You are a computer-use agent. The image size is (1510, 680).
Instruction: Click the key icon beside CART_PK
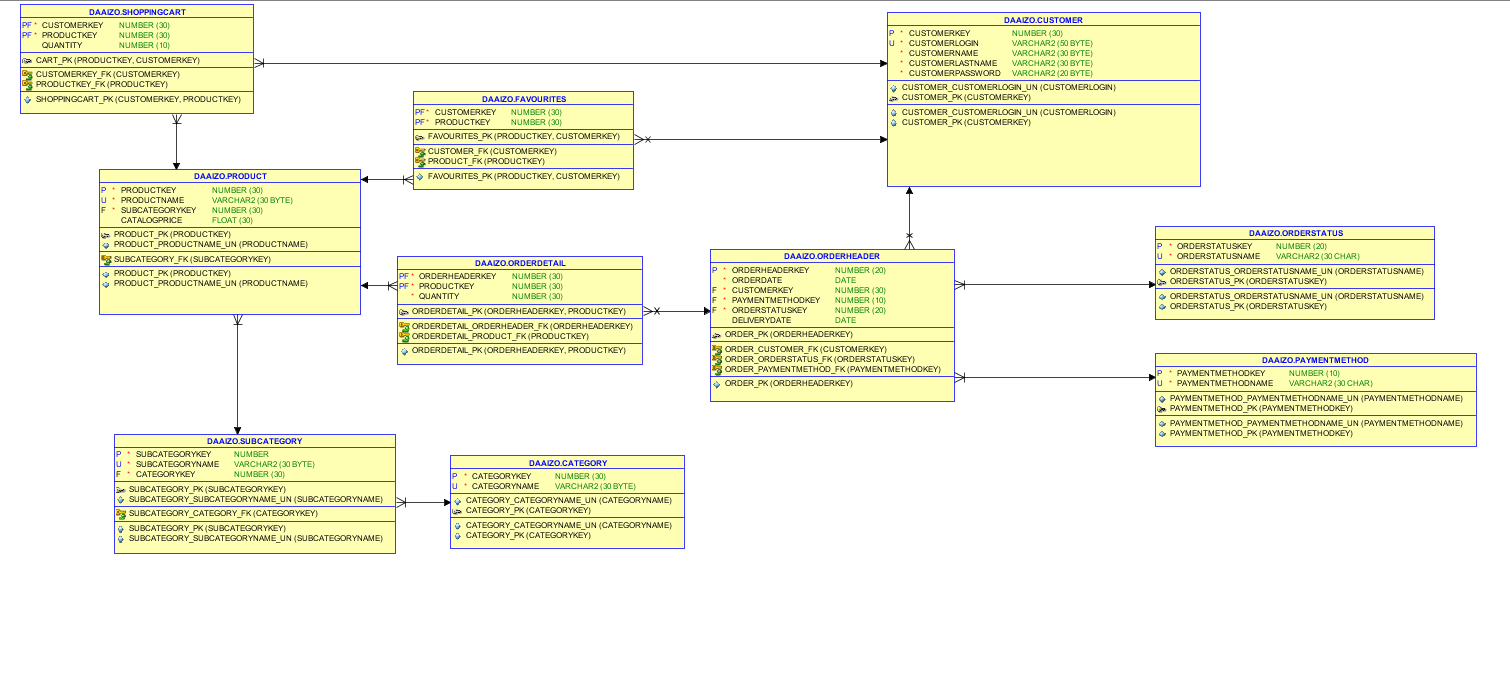pyautogui.click(x=28, y=60)
